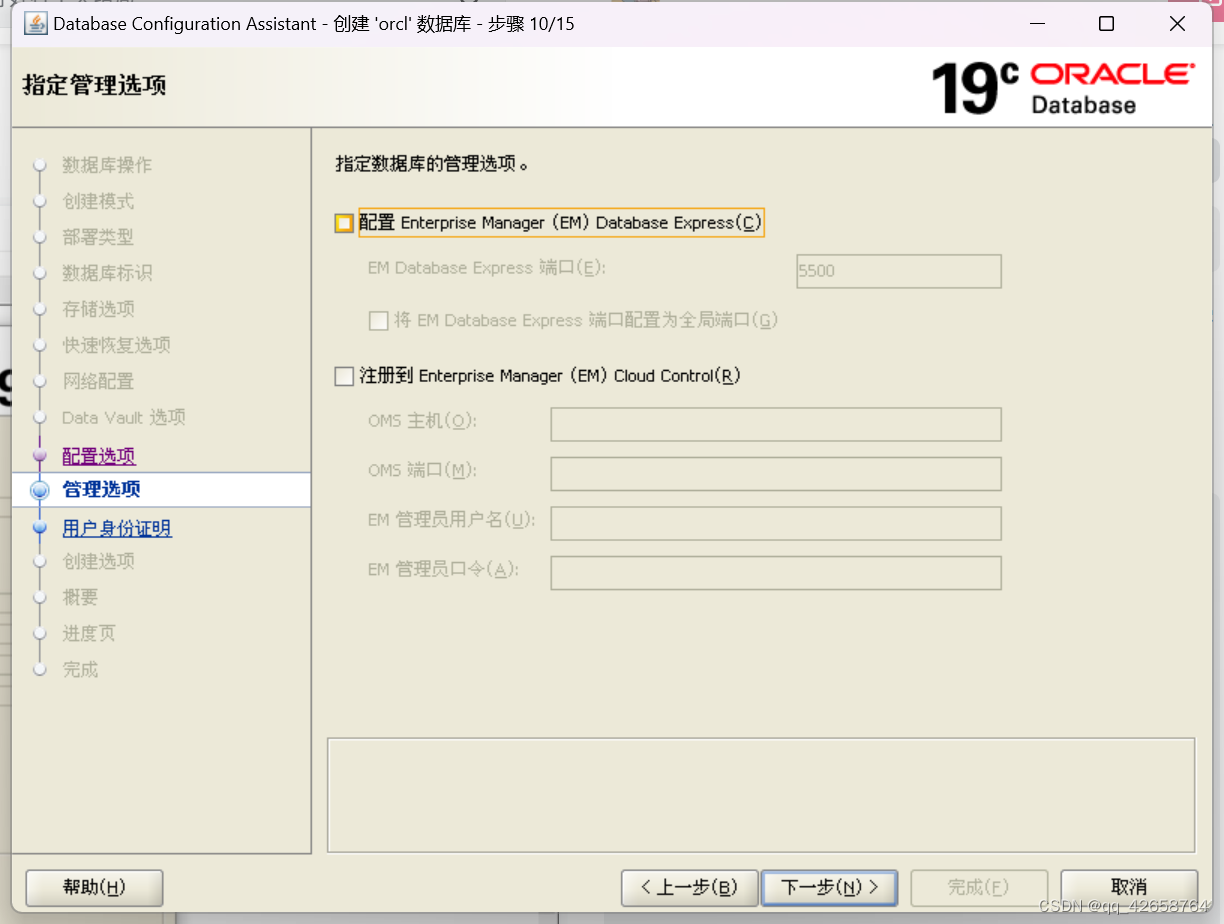Open the 配置选项 step link
Viewport: 1224px width, 924px height.
tap(99, 456)
